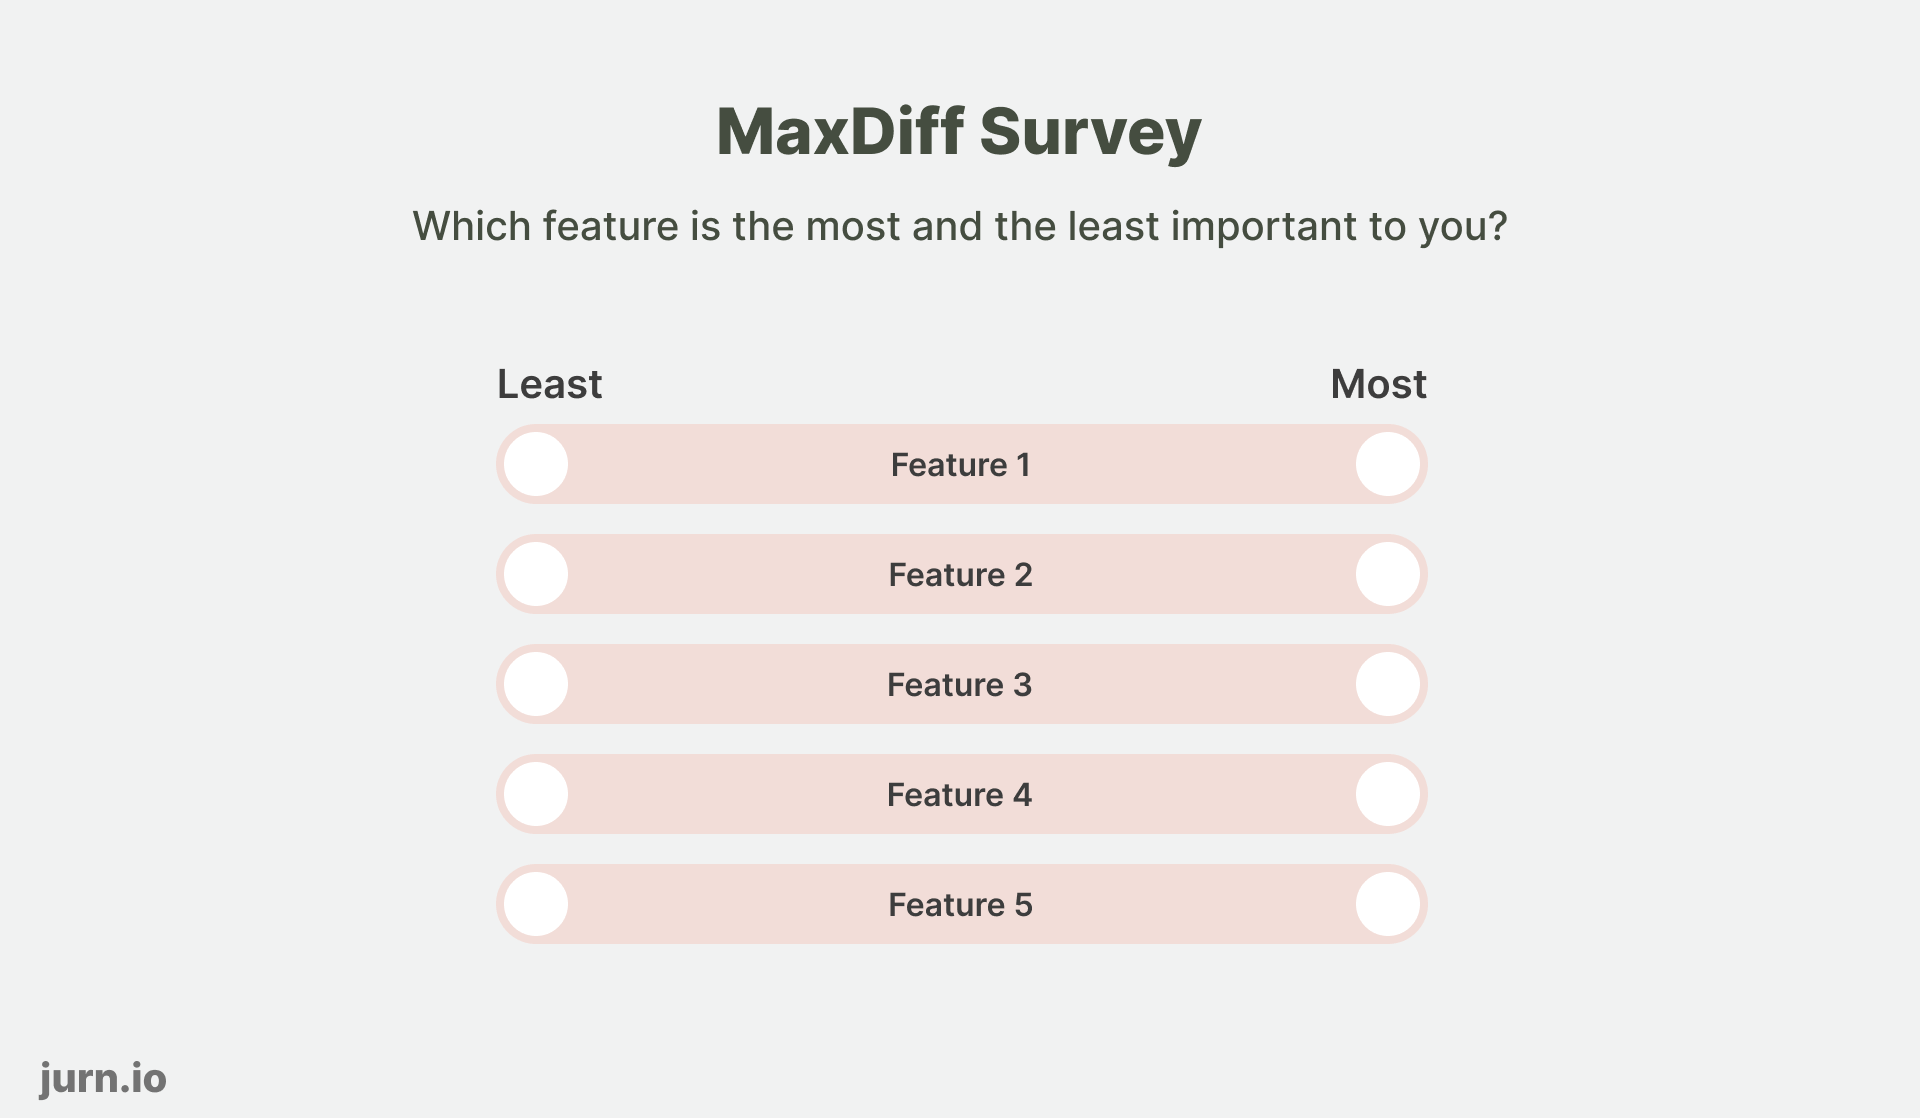
Task: Mark Feature 2 as Most important
Action: click(x=1388, y=573)
